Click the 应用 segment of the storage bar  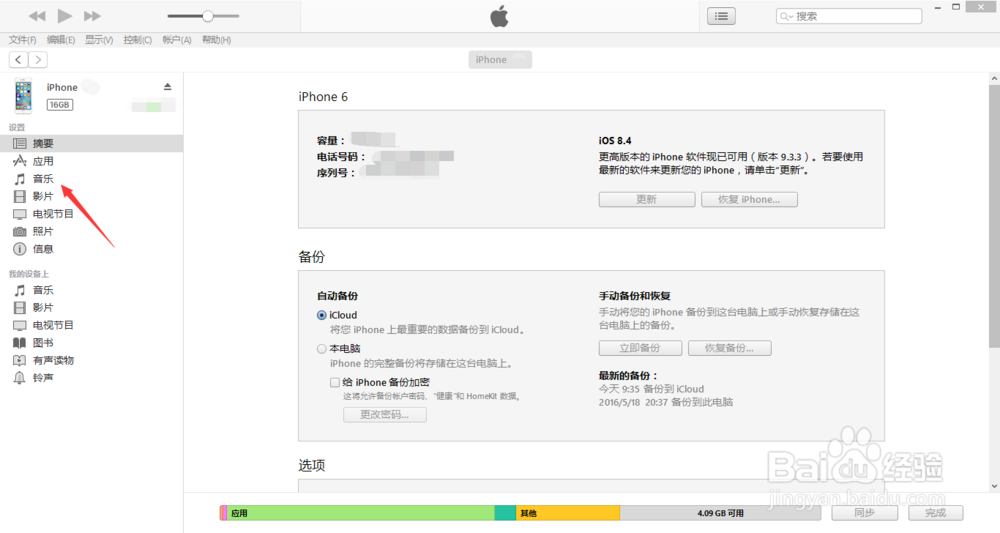(361, 513)
